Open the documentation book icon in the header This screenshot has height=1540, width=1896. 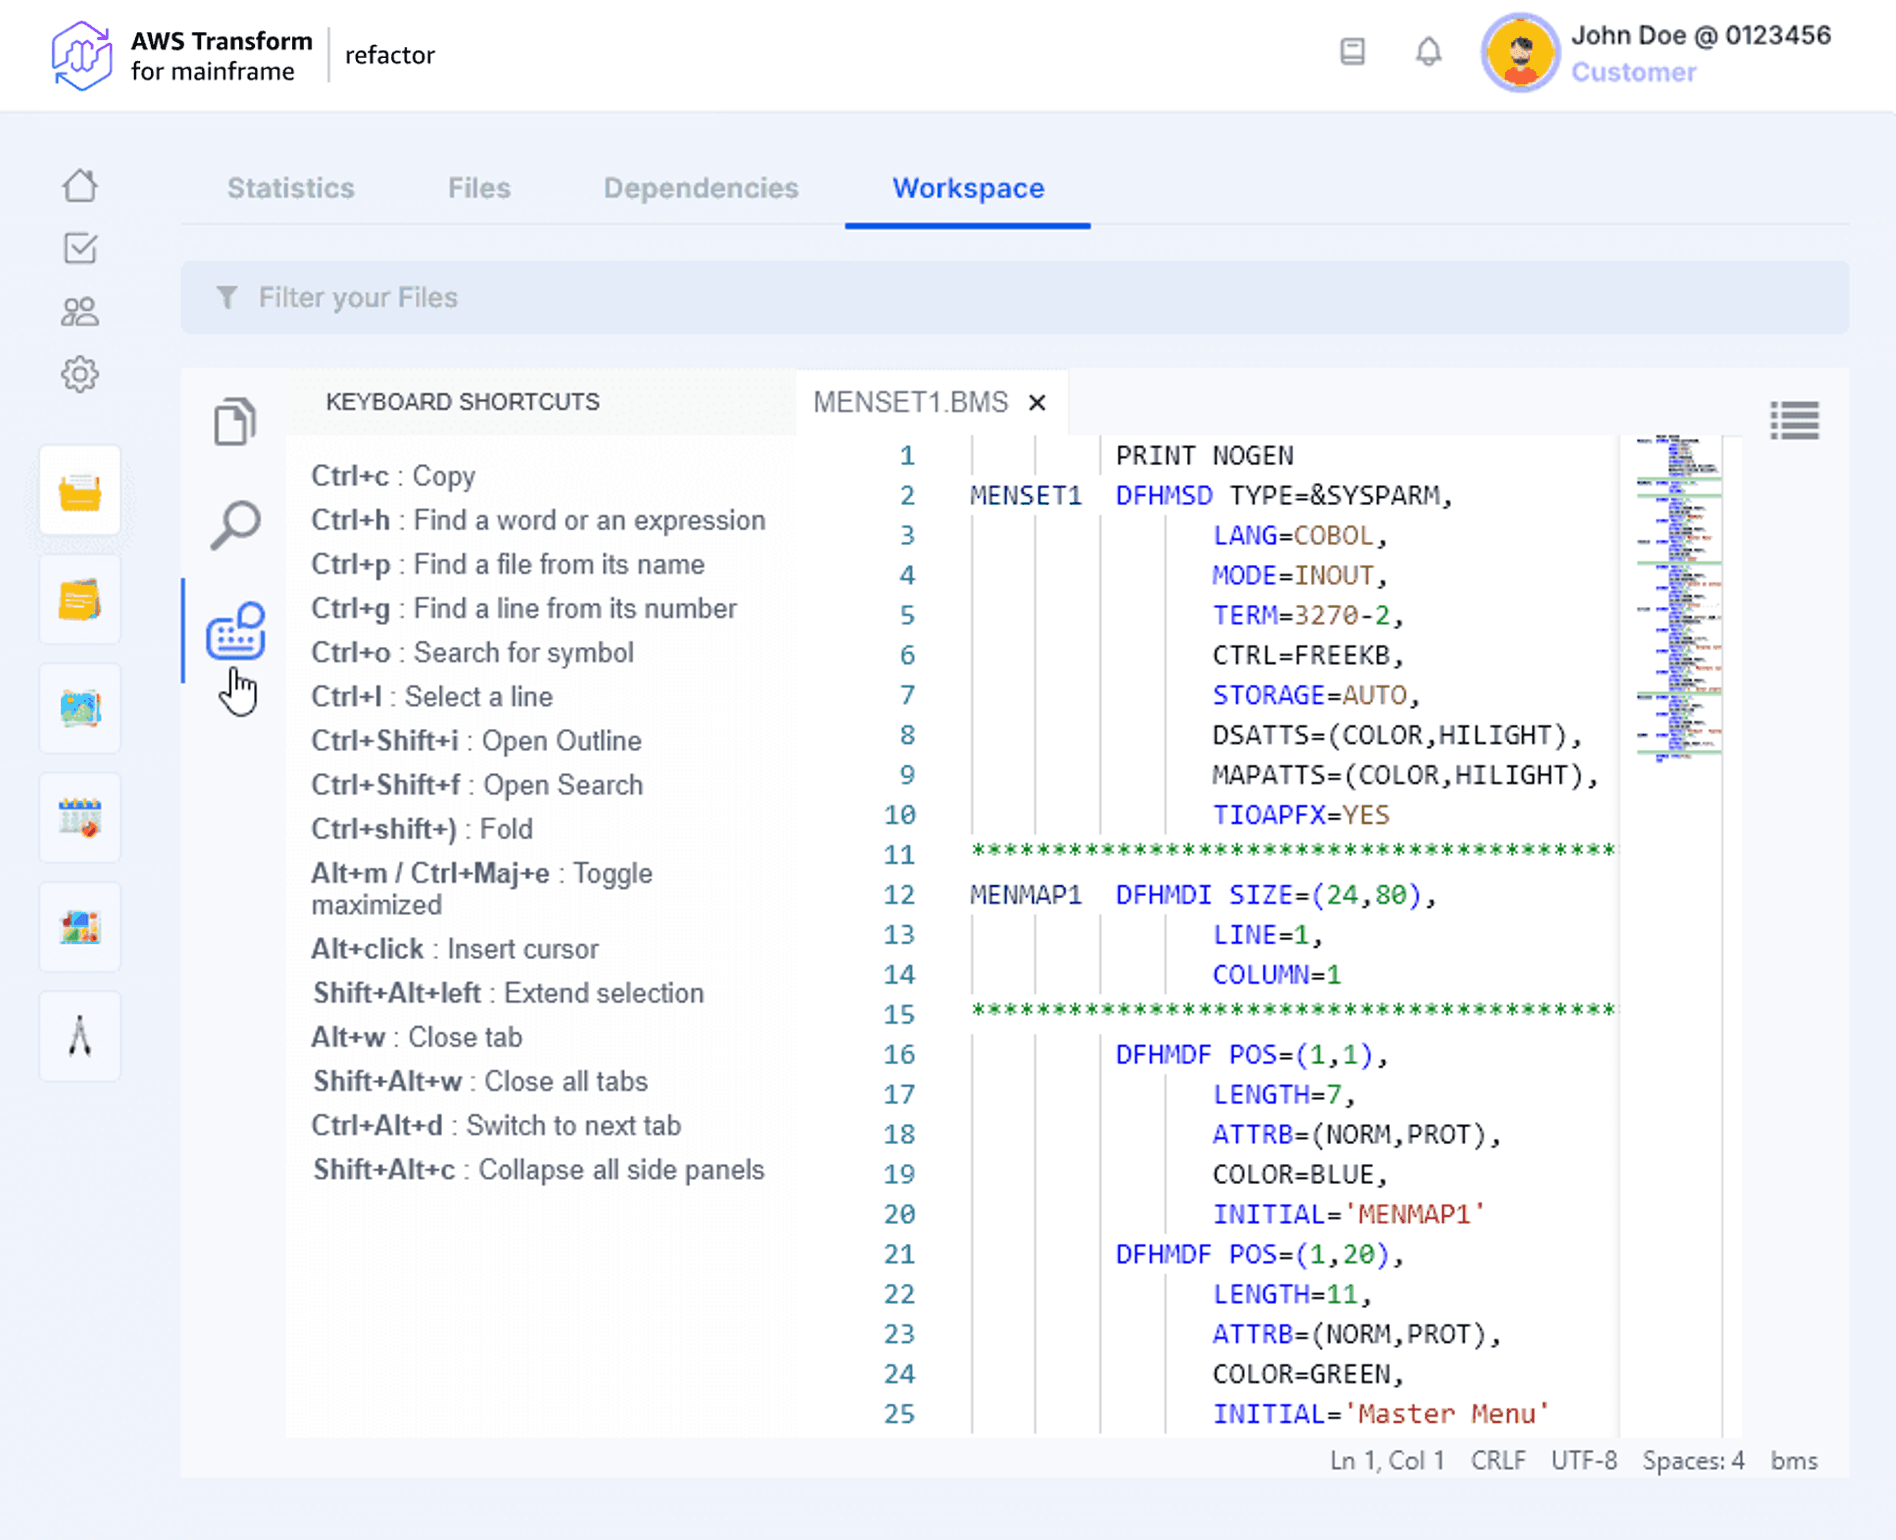1353,52
